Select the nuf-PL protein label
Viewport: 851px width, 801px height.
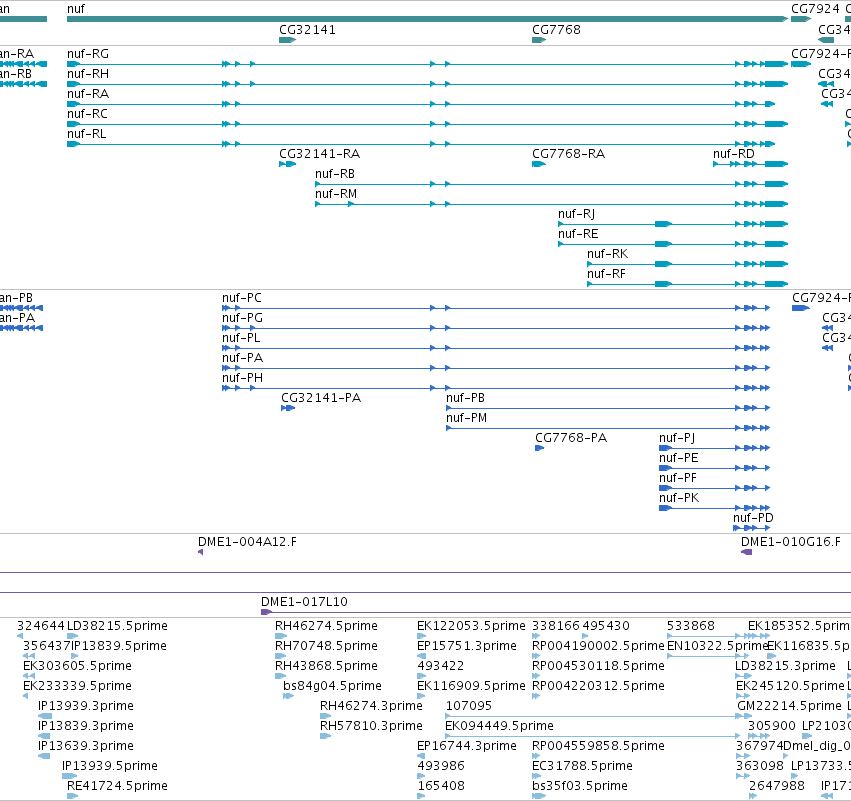[x=241, y=339]
